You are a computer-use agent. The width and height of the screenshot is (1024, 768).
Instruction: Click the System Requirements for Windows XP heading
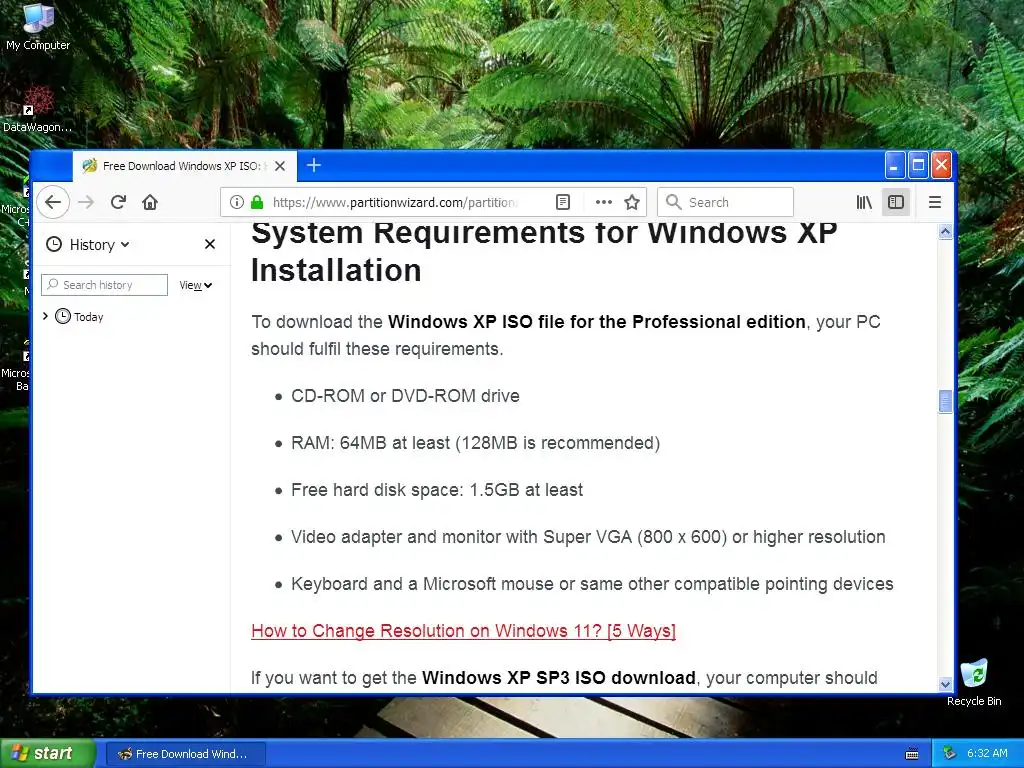pyautogui.click(x=544, y=252)
